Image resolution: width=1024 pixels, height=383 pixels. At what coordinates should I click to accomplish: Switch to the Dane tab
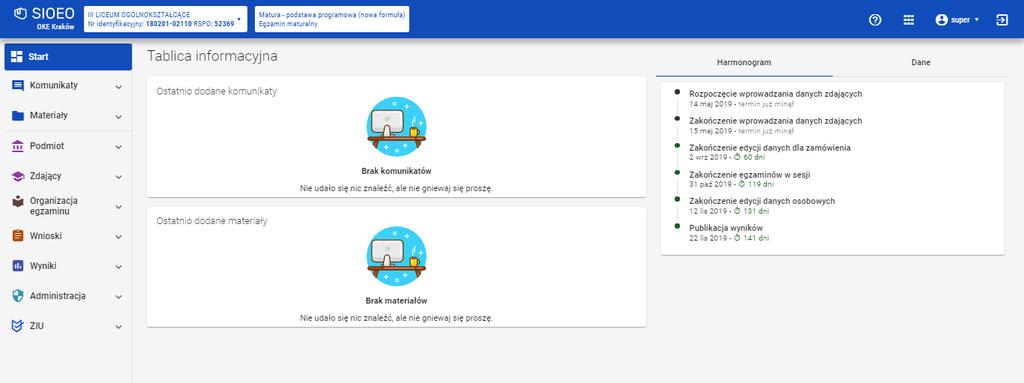point(921,63)
